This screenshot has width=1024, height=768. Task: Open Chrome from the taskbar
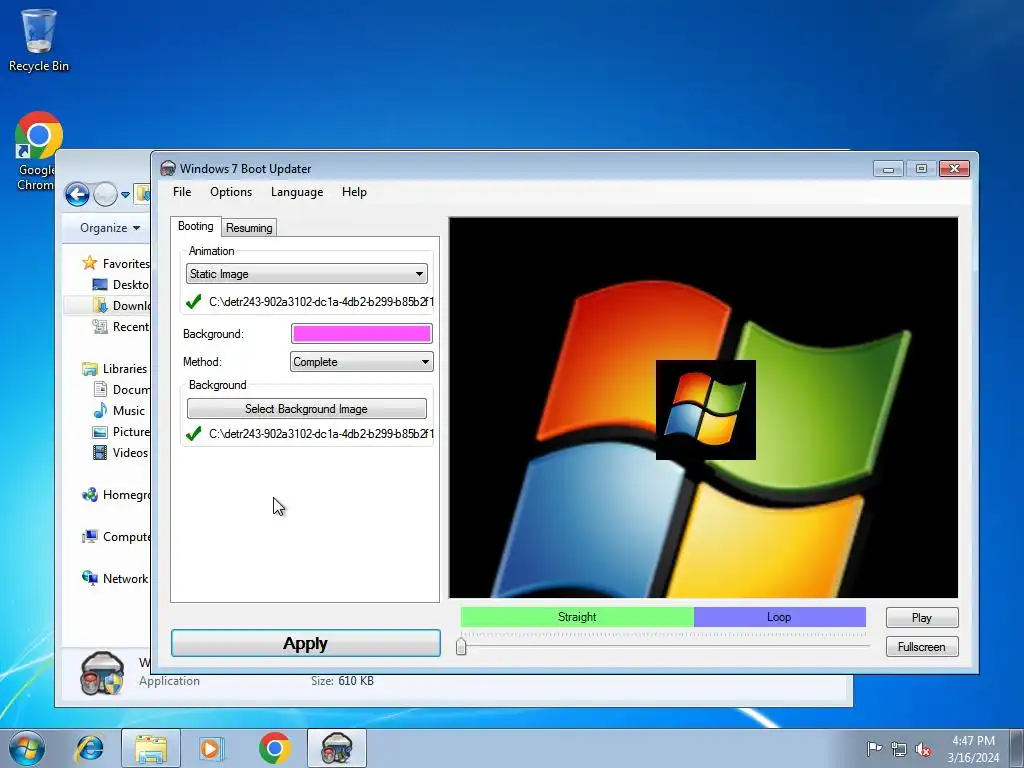click(275, 748)
